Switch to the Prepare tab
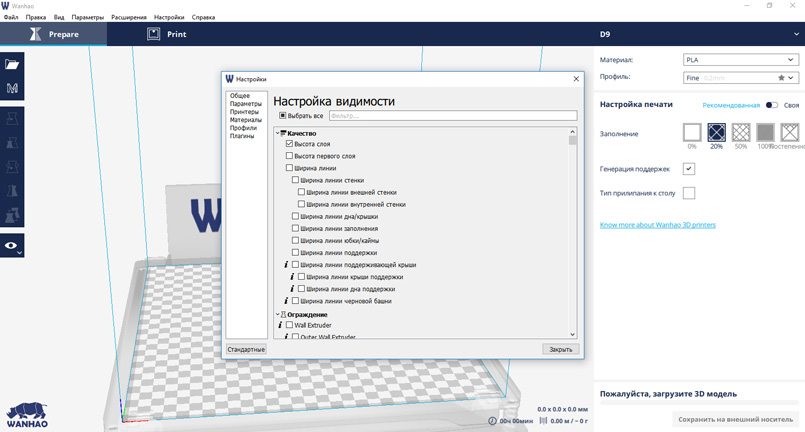The width and height of the screenshot is (805, 432). point(53,34)
